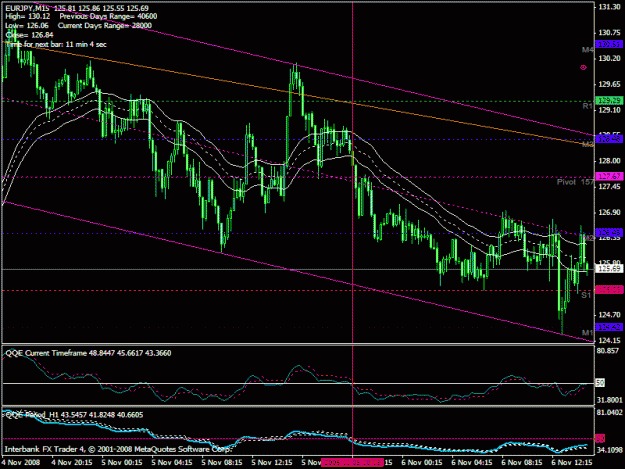
Task: Click the green R1 price tag on the axis
Action: pyautogui.click(x=609, y=101)
